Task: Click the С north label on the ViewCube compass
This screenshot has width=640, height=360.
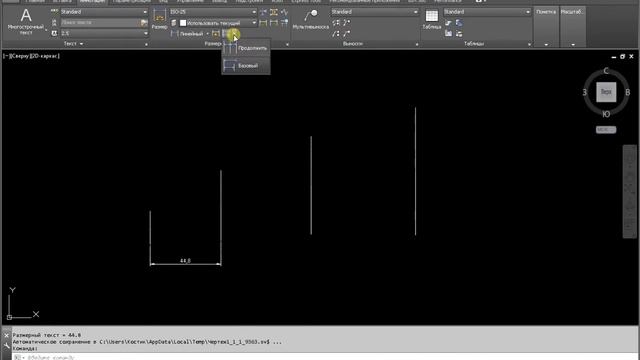Action: [606, 71]
